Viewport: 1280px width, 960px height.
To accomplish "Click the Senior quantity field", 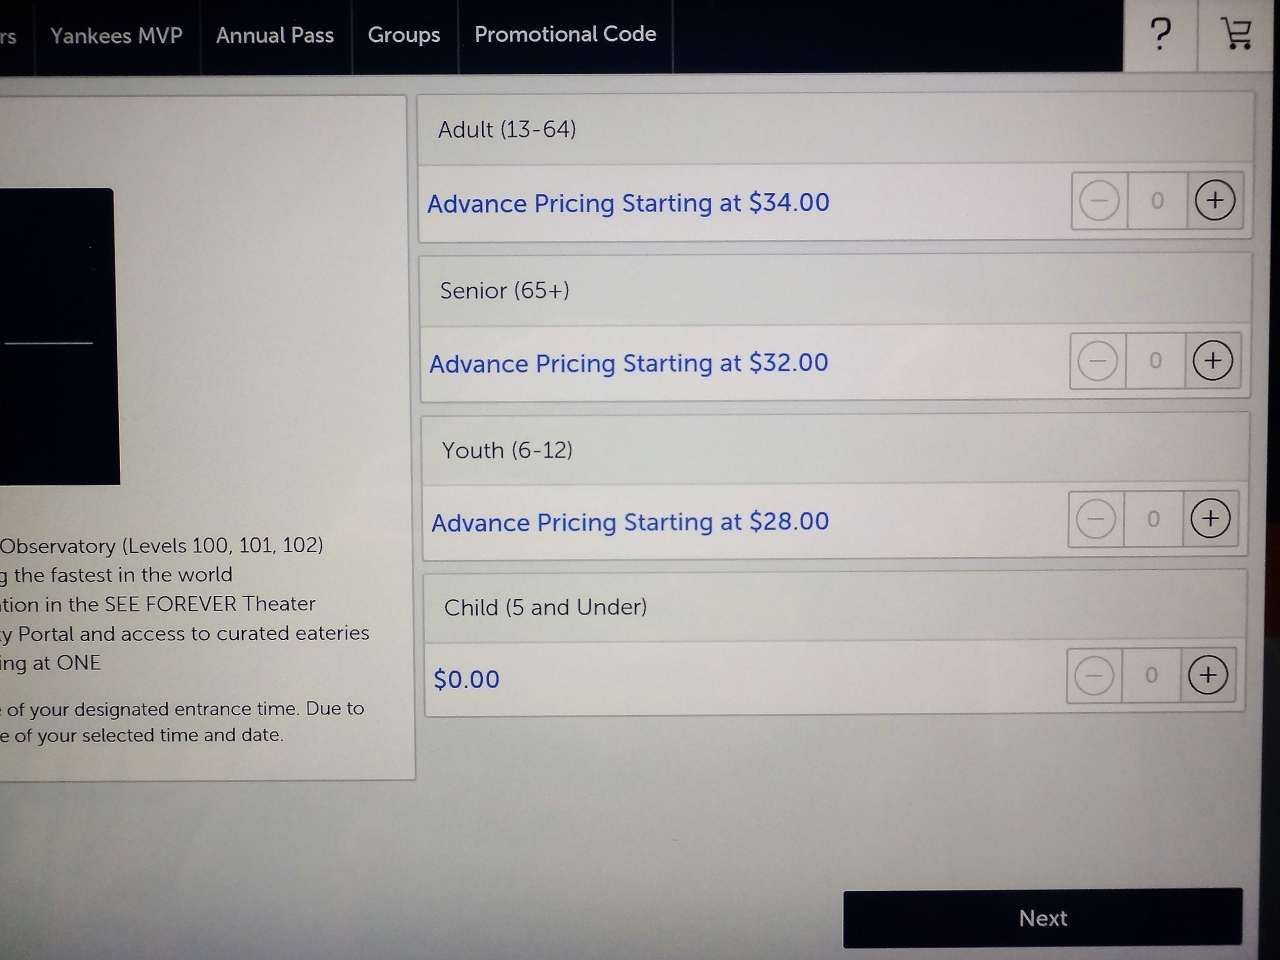I will pos(1155,360).
